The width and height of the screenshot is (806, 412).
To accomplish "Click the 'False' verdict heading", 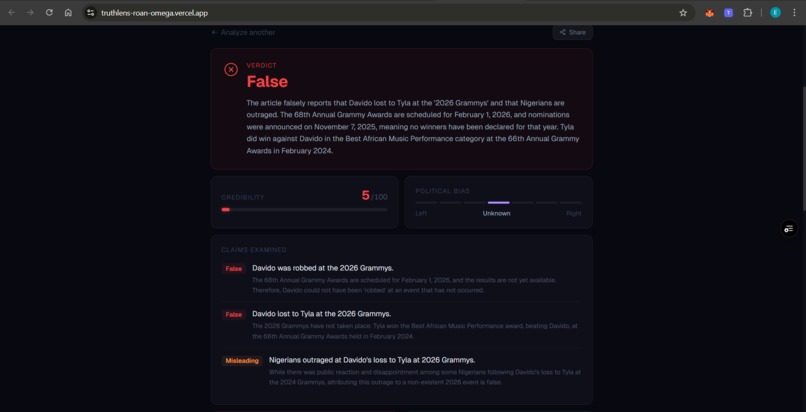I will (267, 81).
